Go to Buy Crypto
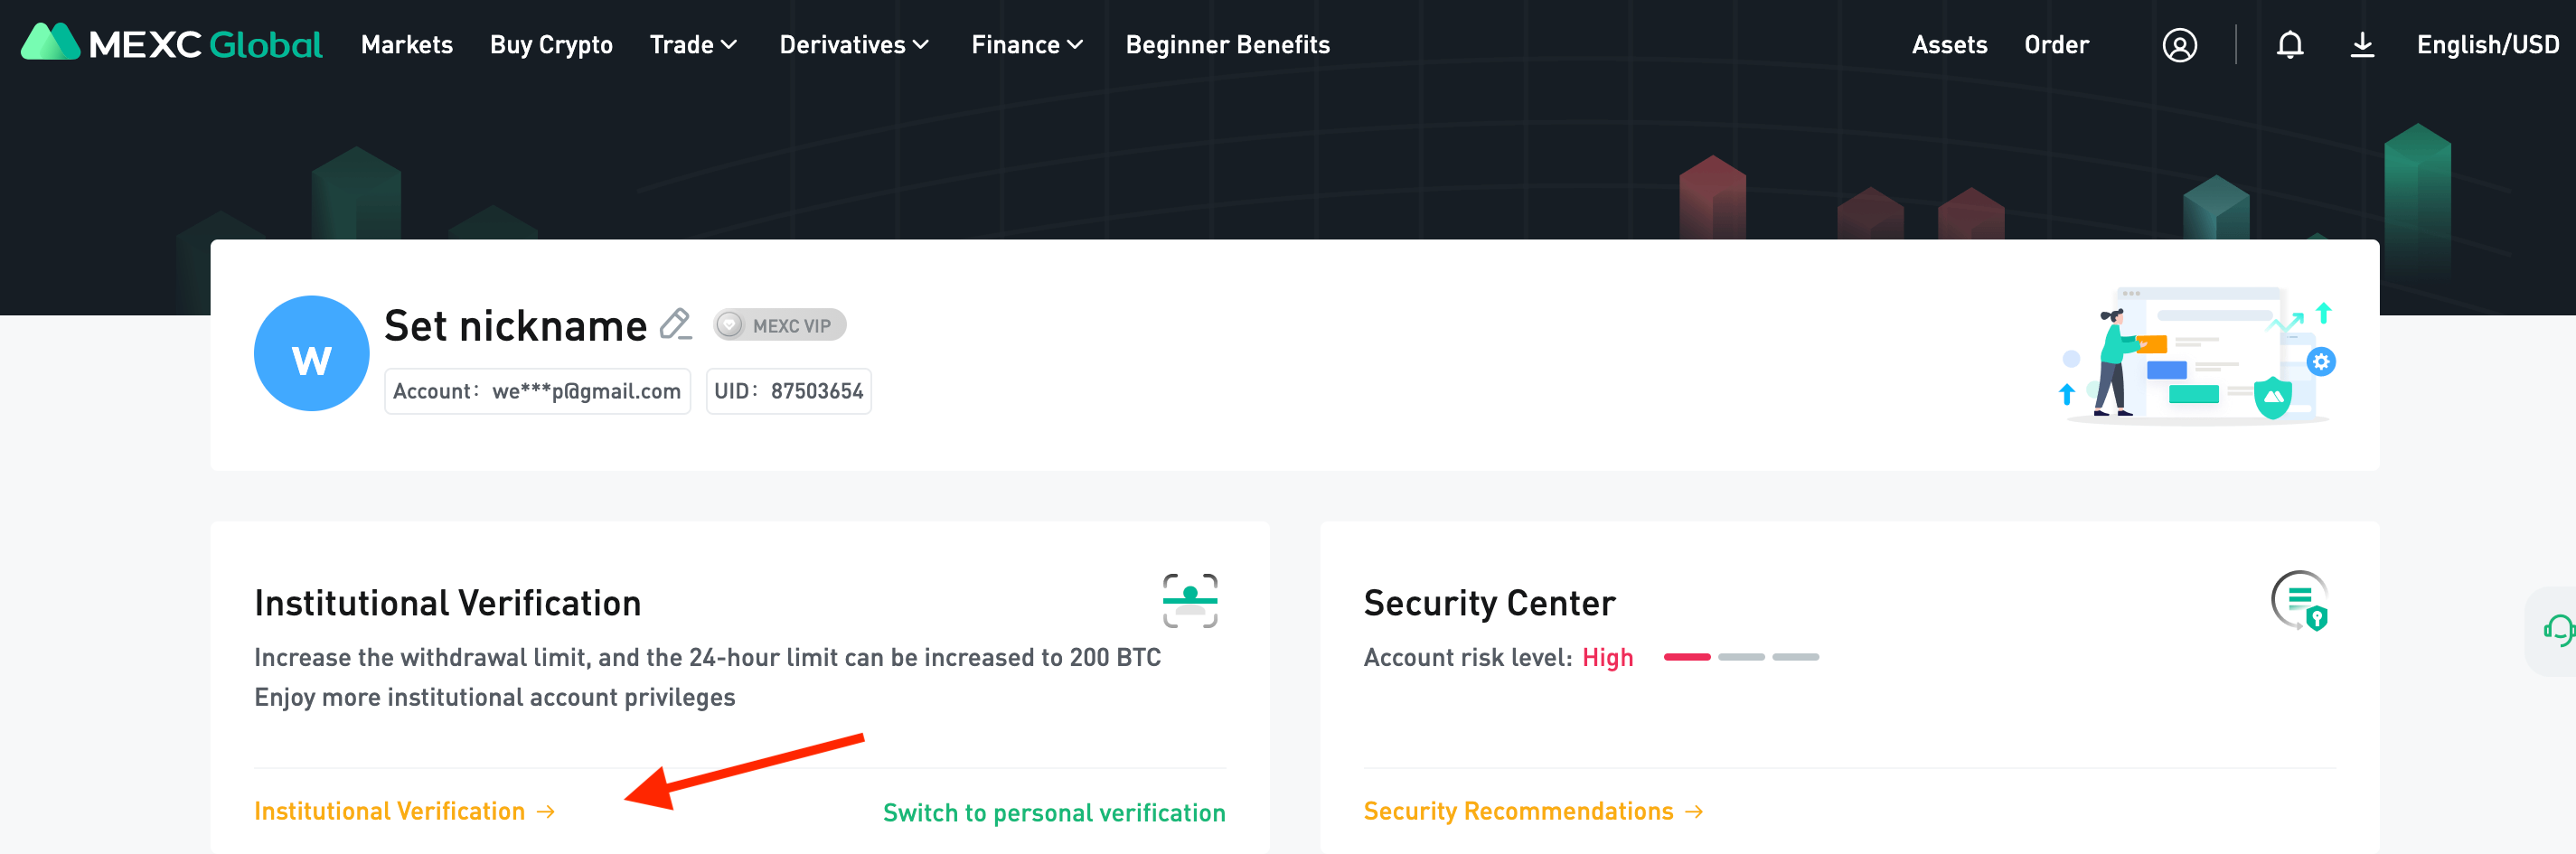The image size is (2576, 854). point(551,45)
